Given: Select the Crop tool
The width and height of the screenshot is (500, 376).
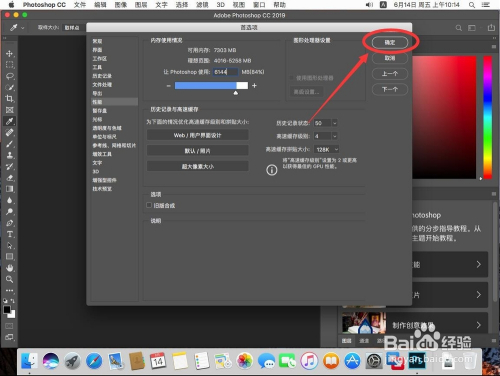Looking at the screenshot, I should coord(10,99).
